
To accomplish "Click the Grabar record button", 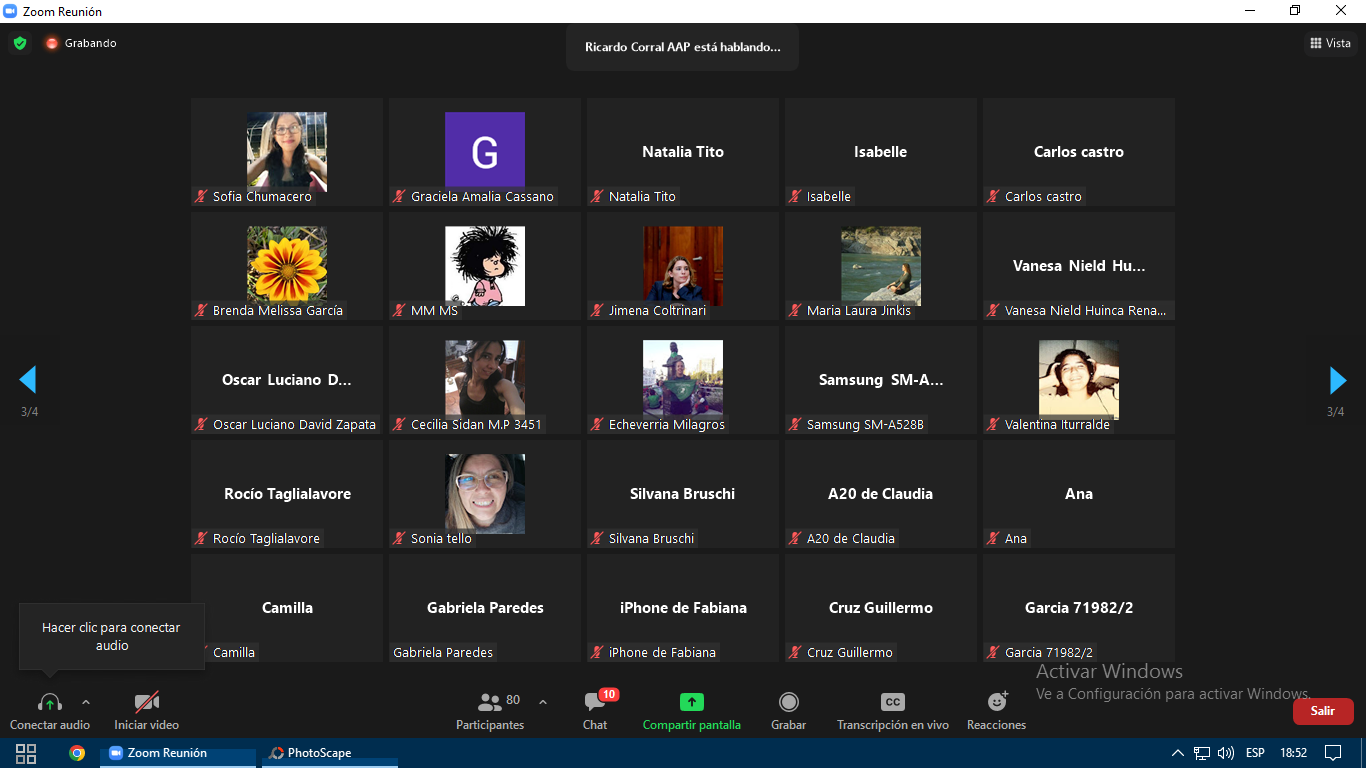I will click(x=788, y=710).
